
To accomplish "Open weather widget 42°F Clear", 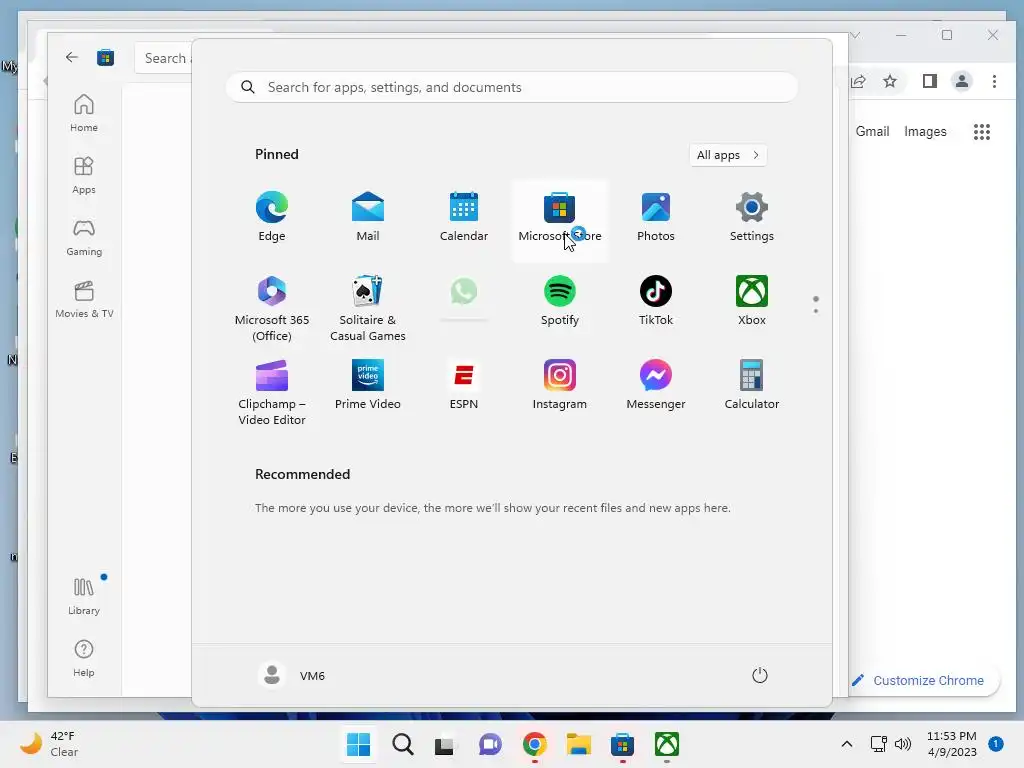I will pyautogui.click(x=50, y=744).
